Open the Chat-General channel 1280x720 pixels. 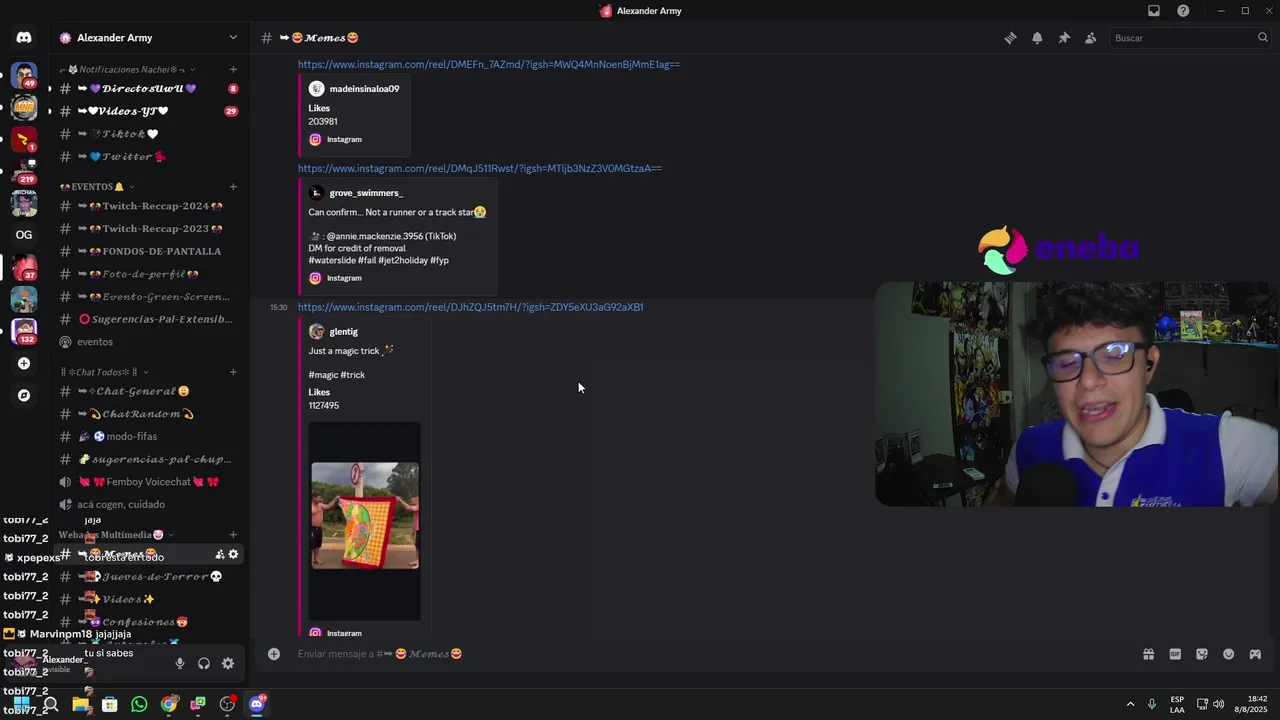[148, 391]
